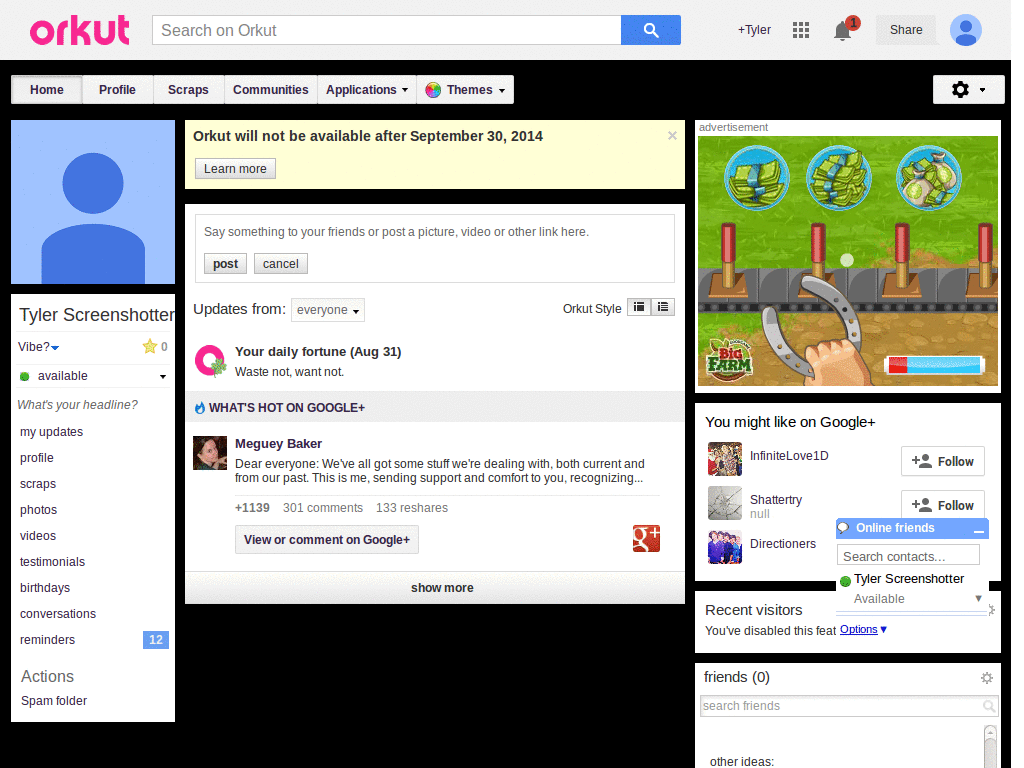This screenshot has width=1024, height=768.
Task: Click the Themes color wheel icon
Action: click(x=433, y=90)
